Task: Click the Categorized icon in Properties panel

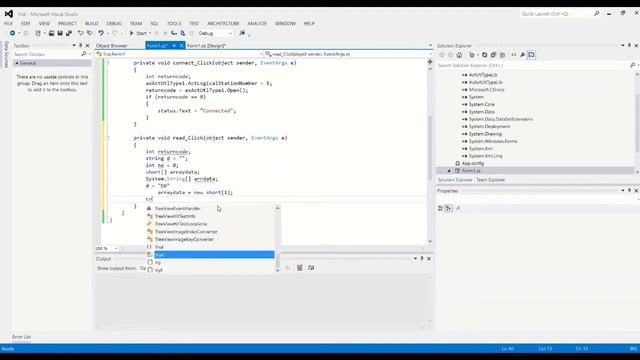Action: 440,209
